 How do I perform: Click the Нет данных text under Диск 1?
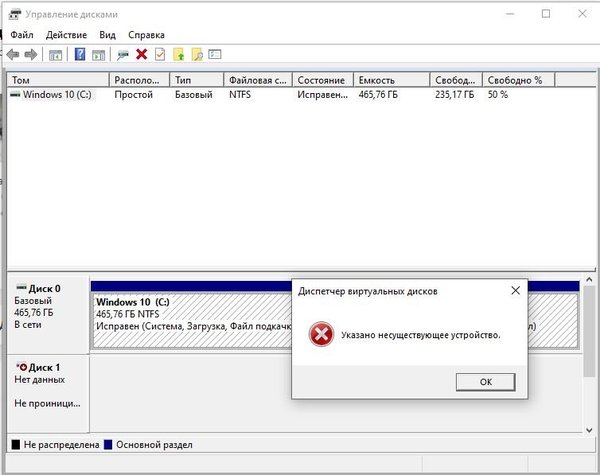point(39,380)
